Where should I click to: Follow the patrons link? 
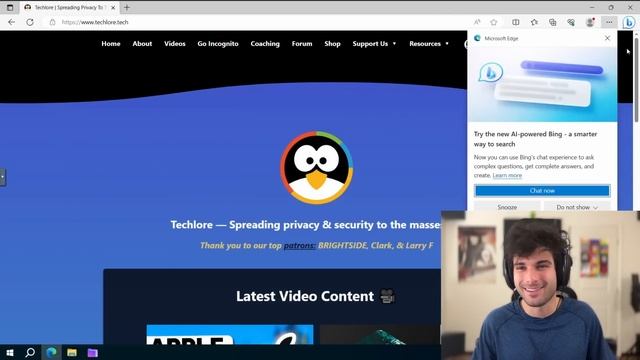299,245
